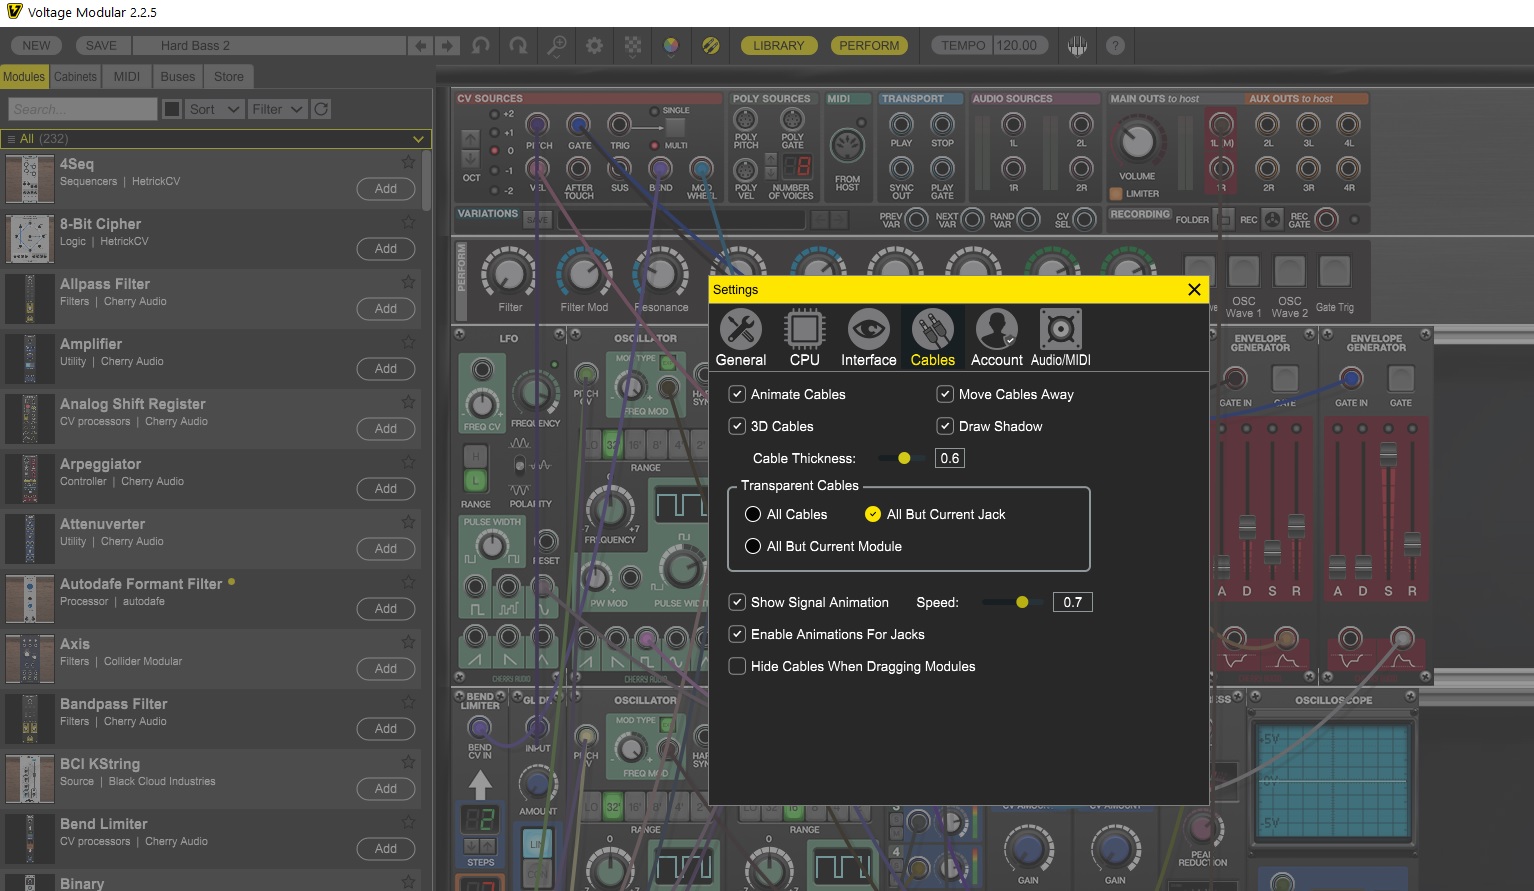Click the checkered pattern toolbar icon
Viewport: 1534px width, 891px height.
(x=633, y=46)
